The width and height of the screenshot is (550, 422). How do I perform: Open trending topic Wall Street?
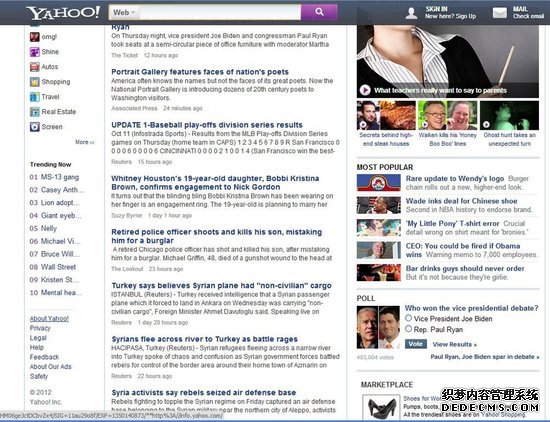coord(58,267)
